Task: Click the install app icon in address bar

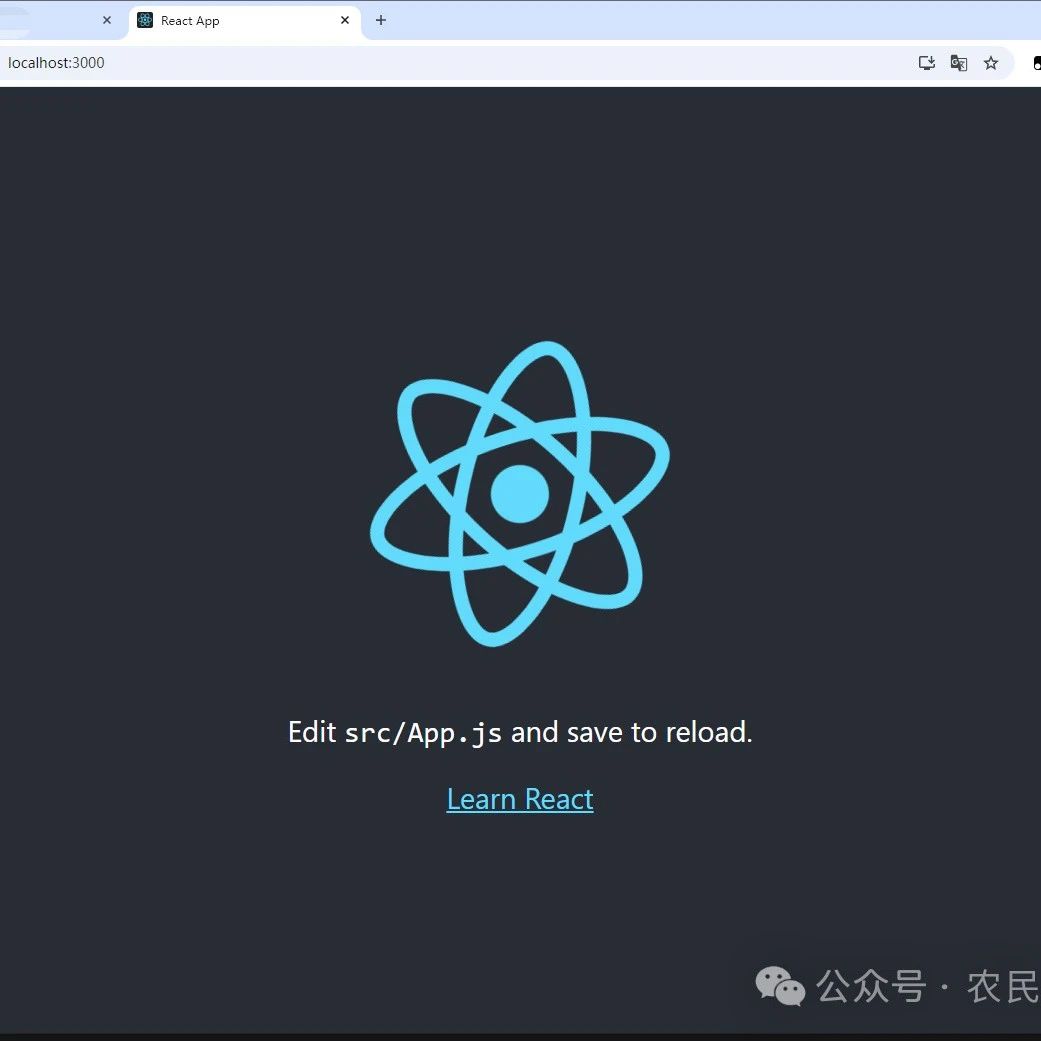Action: click(927, 63)
